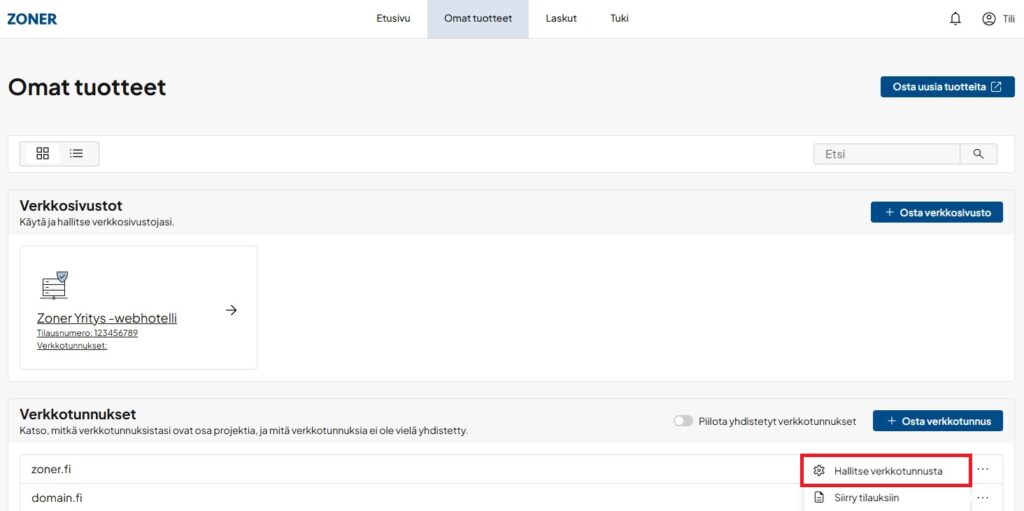Open three-dot menu for zoner.fi
The height and width of the screenshot is (511, 1024).
983,469
